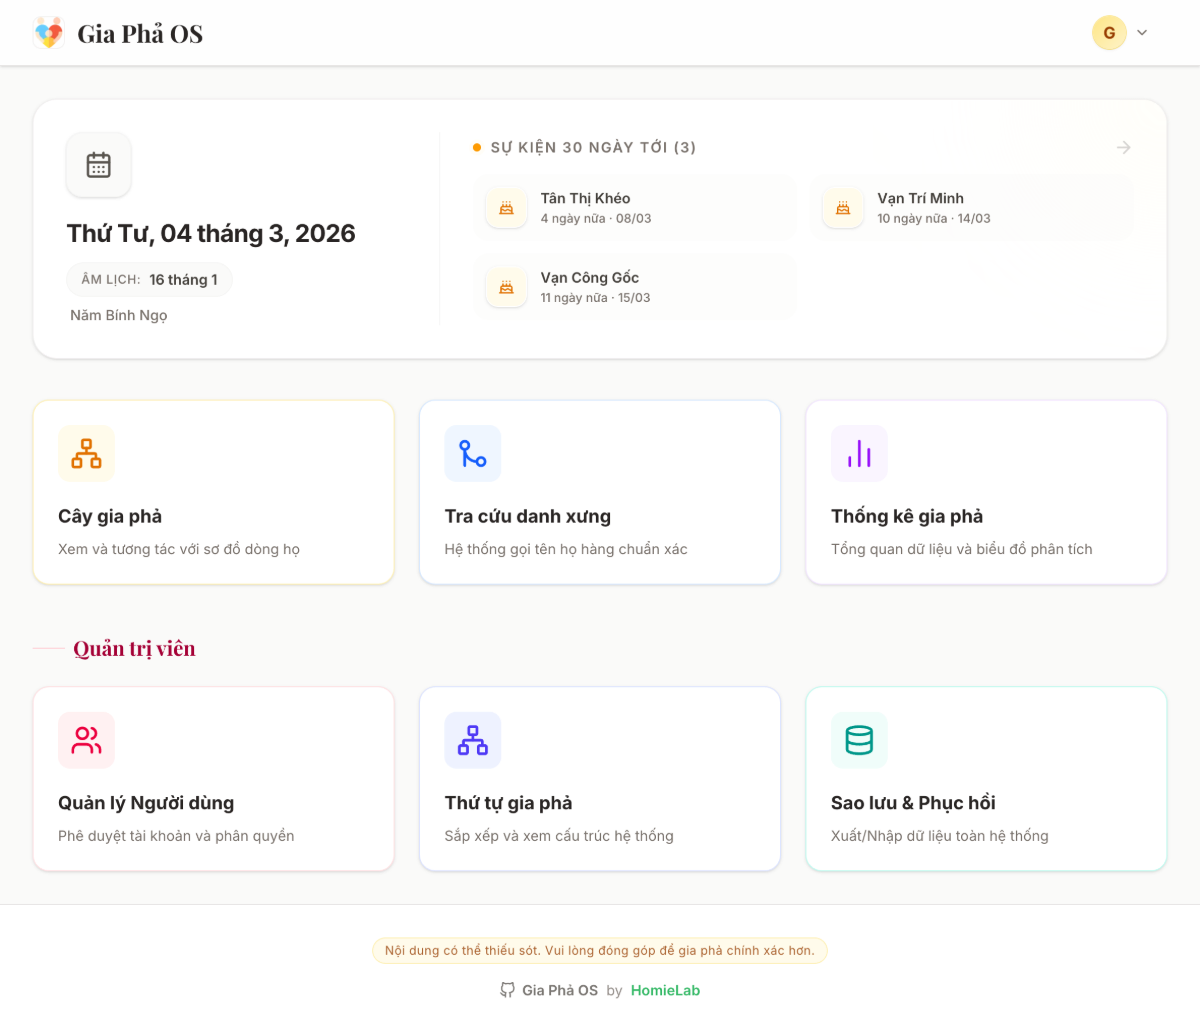
Task: Click the Sao lưu database icon
Action: coord(859,740)
